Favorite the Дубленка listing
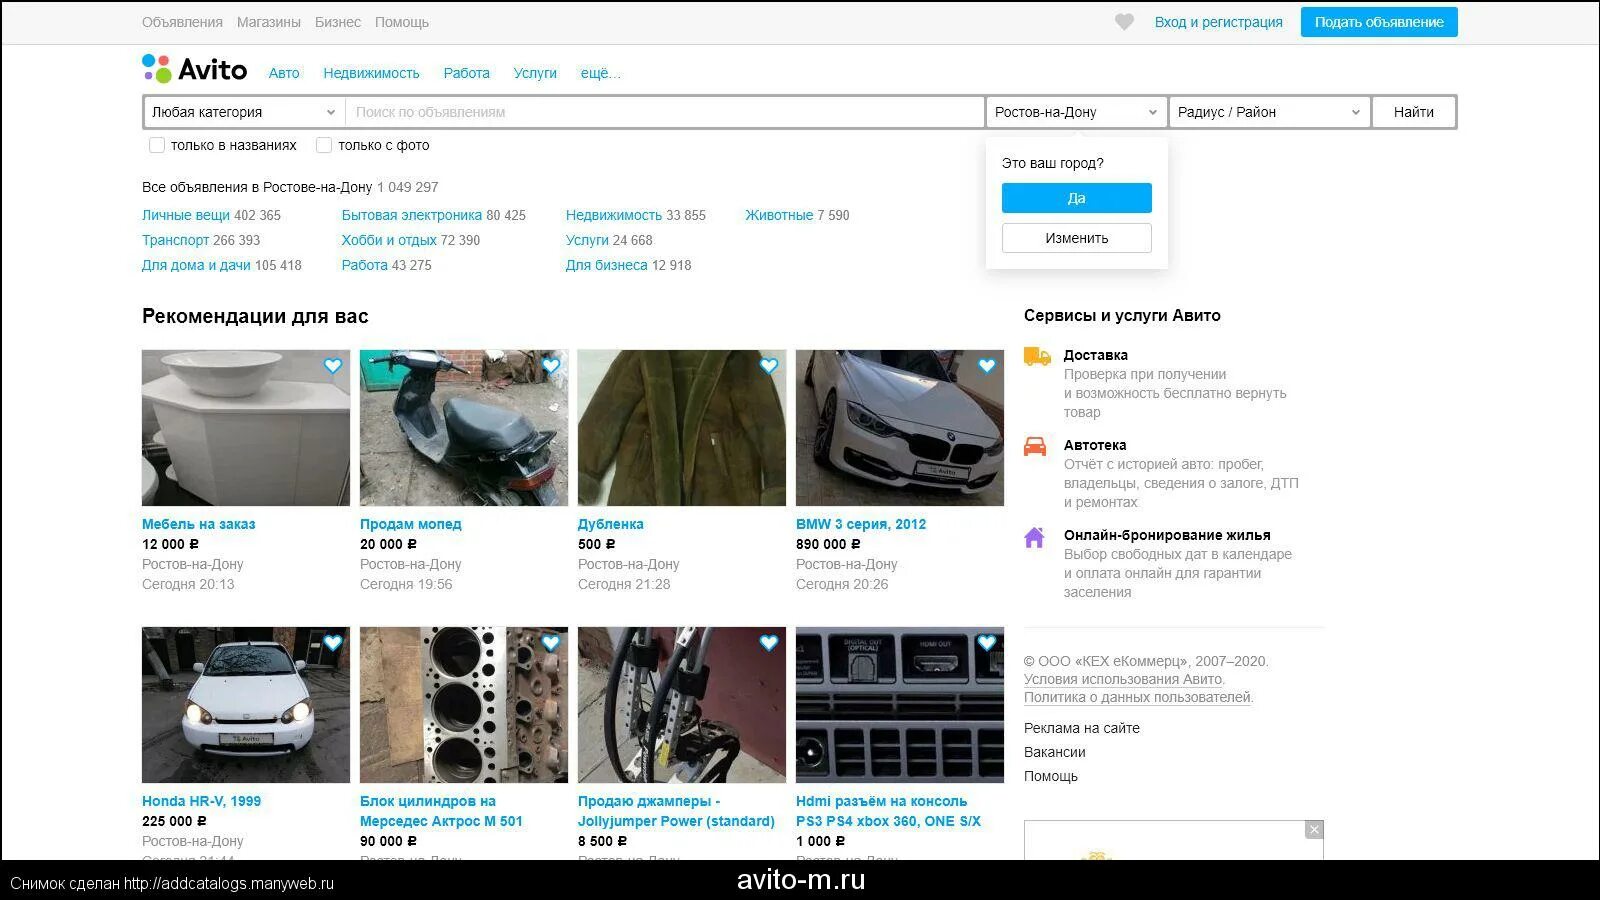The width and height of the screenshot is (1600, 900). (x=769, y=366)
